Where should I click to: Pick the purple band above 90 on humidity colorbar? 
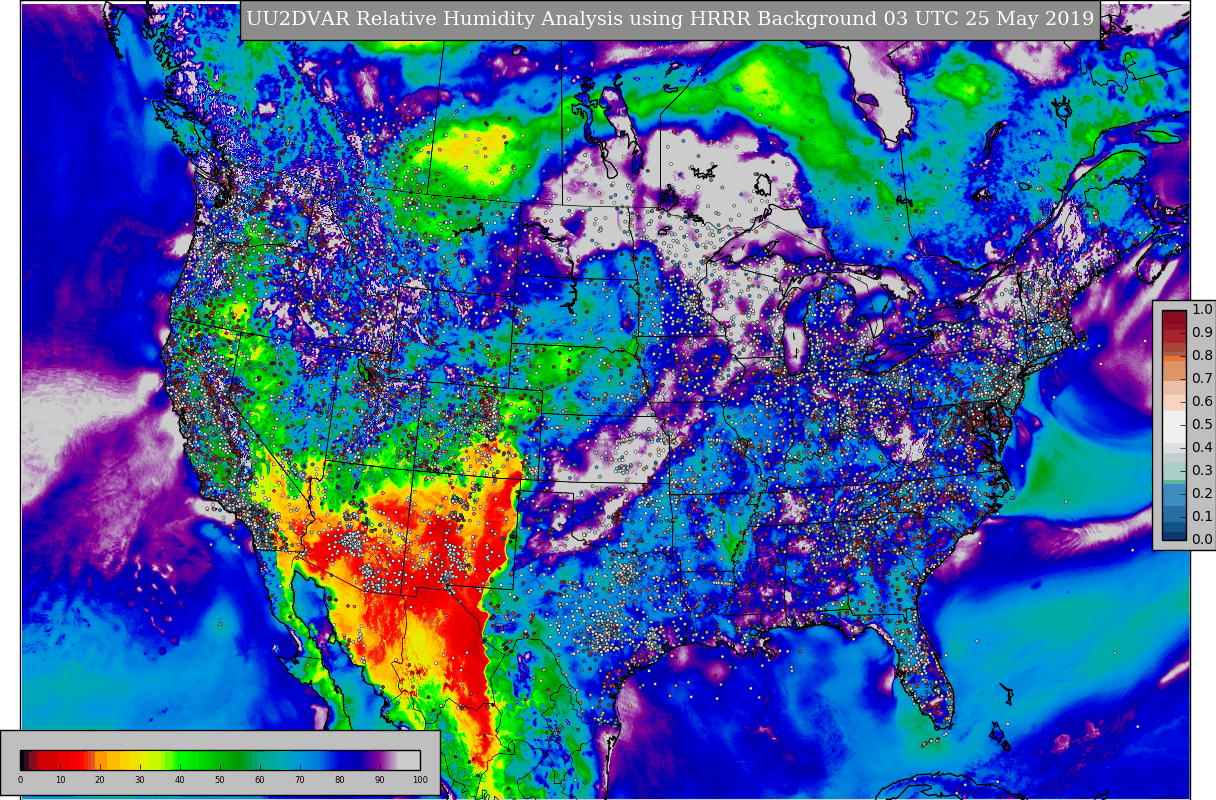point(378,760)
